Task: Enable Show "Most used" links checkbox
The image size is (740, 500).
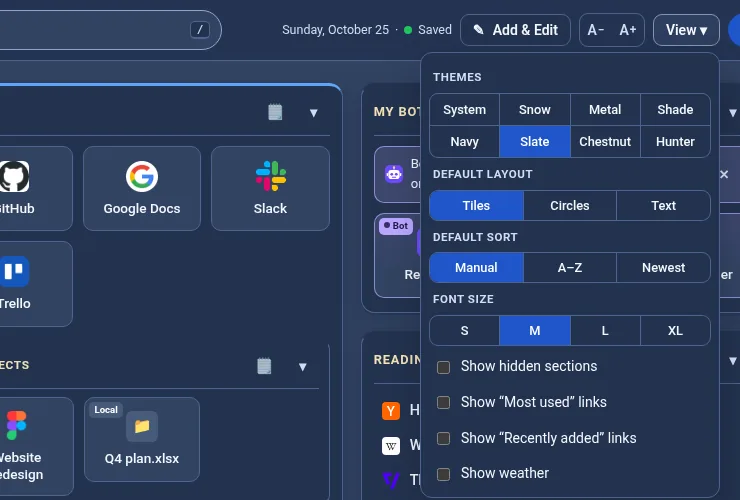Action: click(443, 402)
